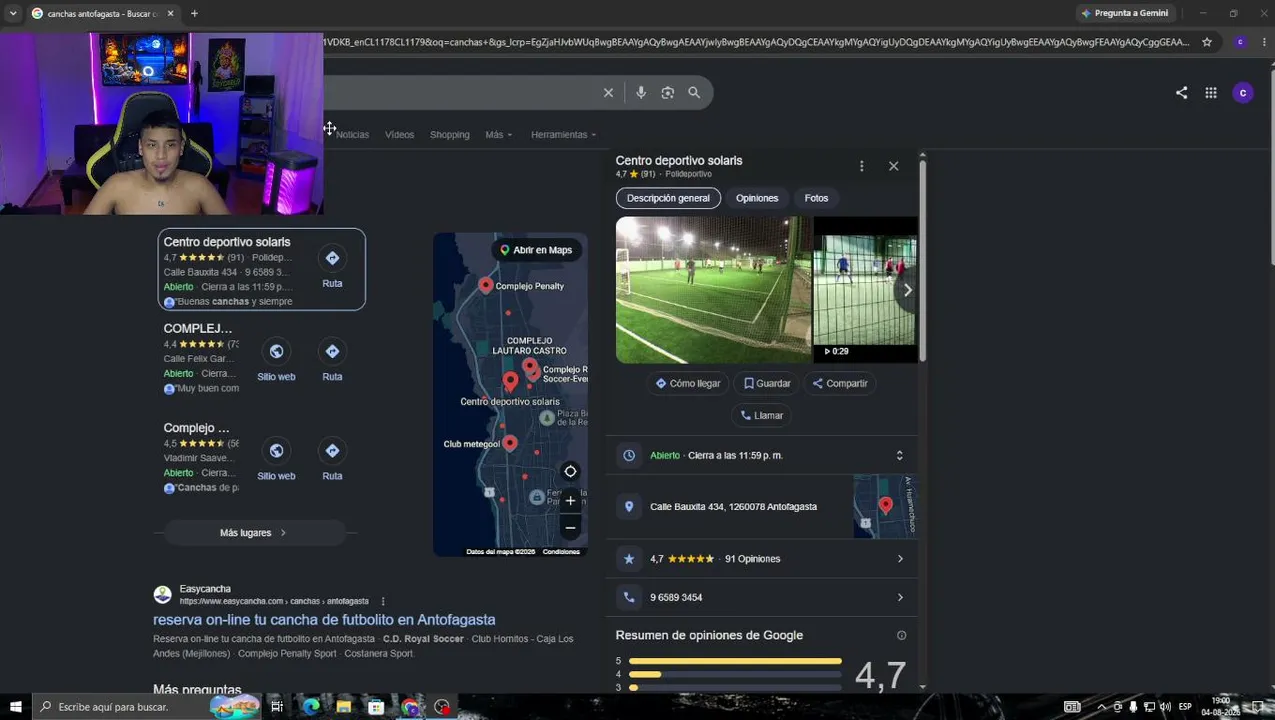Click the Club metegool map pin
This screenshot has width=1275, height=720.
click(510, 443)
